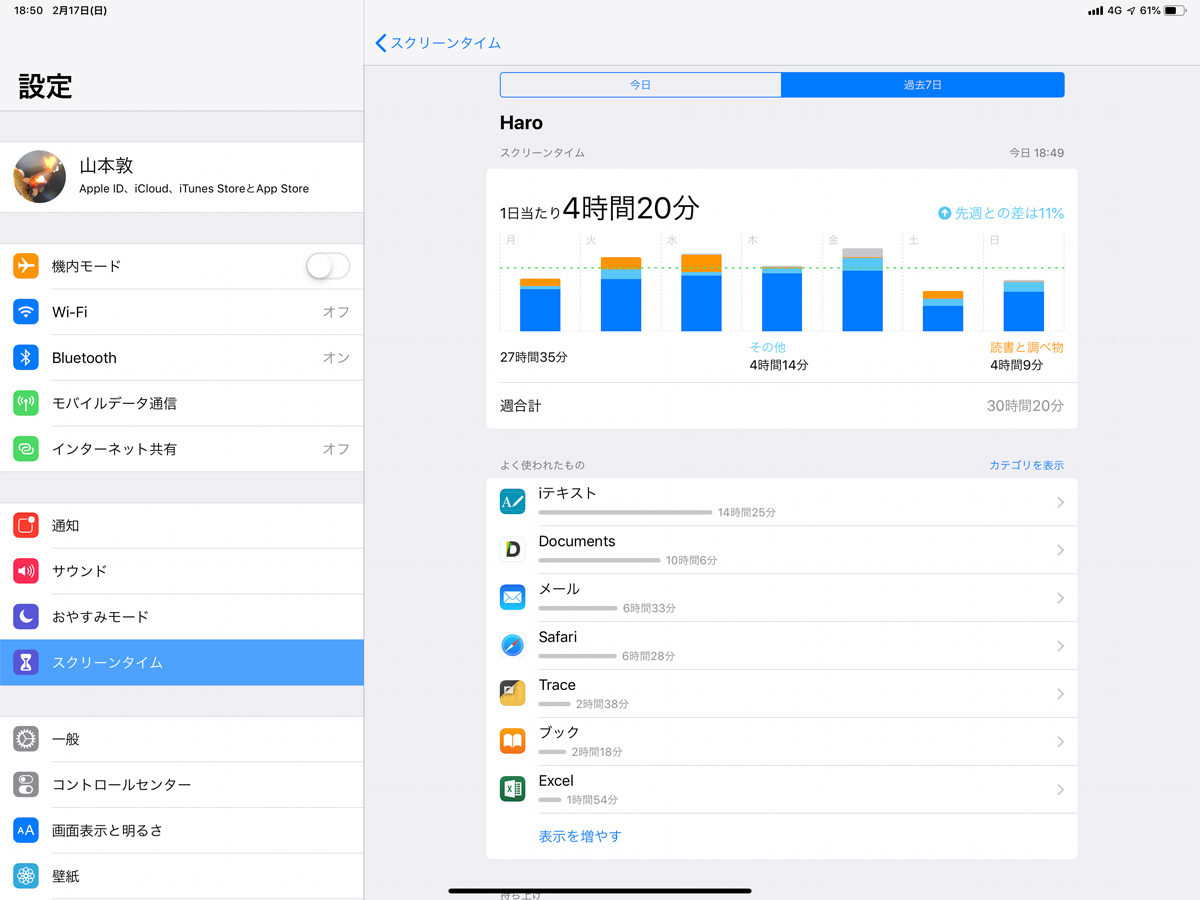Tap the Screen Time hourglass icon
Screen dimensions: 1200x900
coord(26,662)
